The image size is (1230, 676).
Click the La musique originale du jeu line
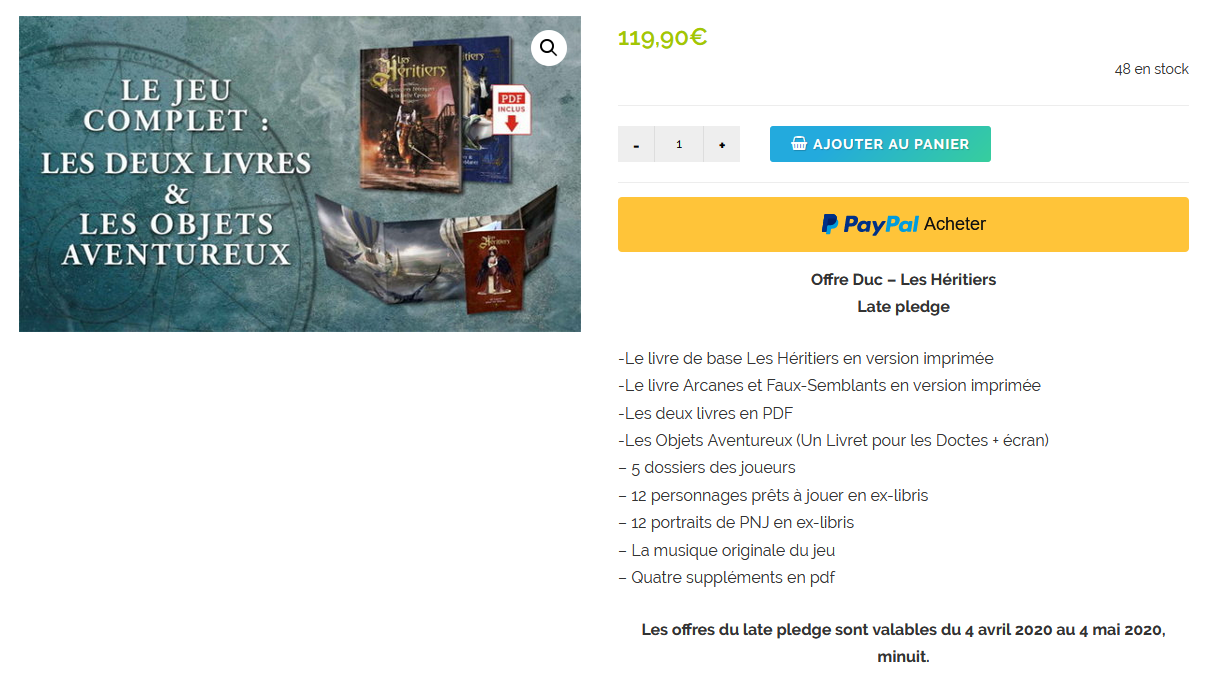[727, 550]
